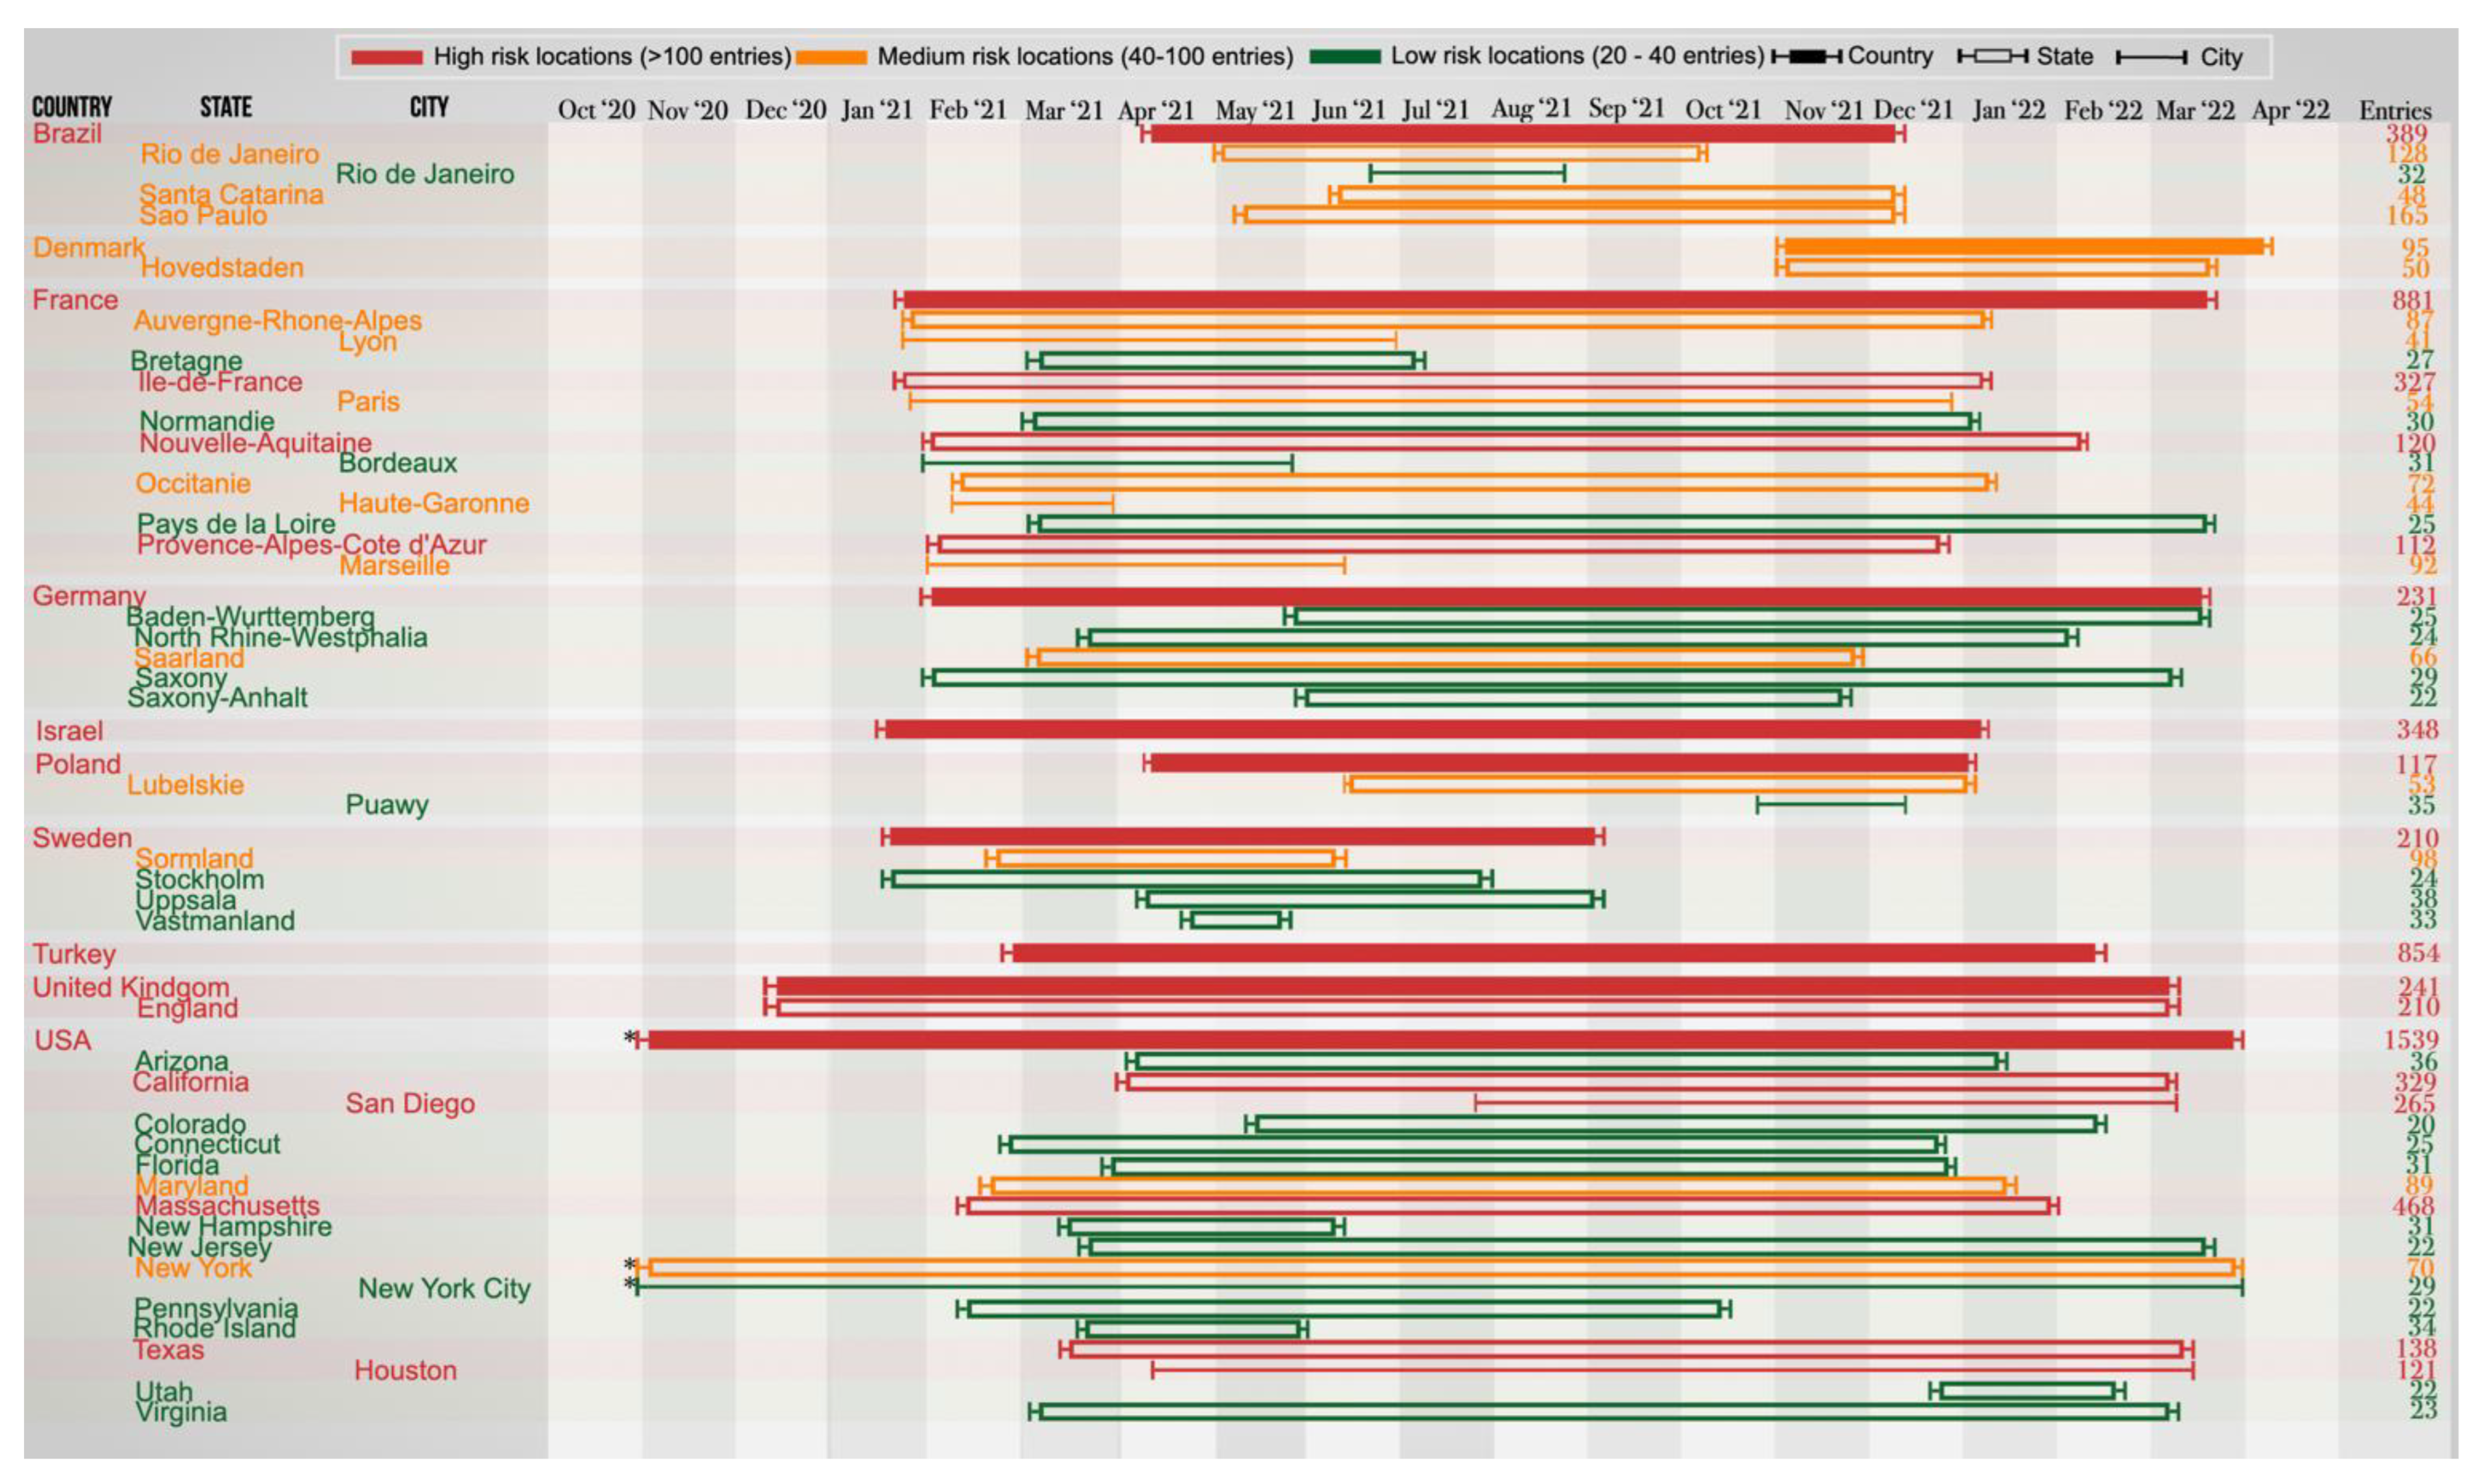This screenshot has width=2484, height=1484.
Task: Click the San Diego city label
Action: click(x=410, y=1103)
